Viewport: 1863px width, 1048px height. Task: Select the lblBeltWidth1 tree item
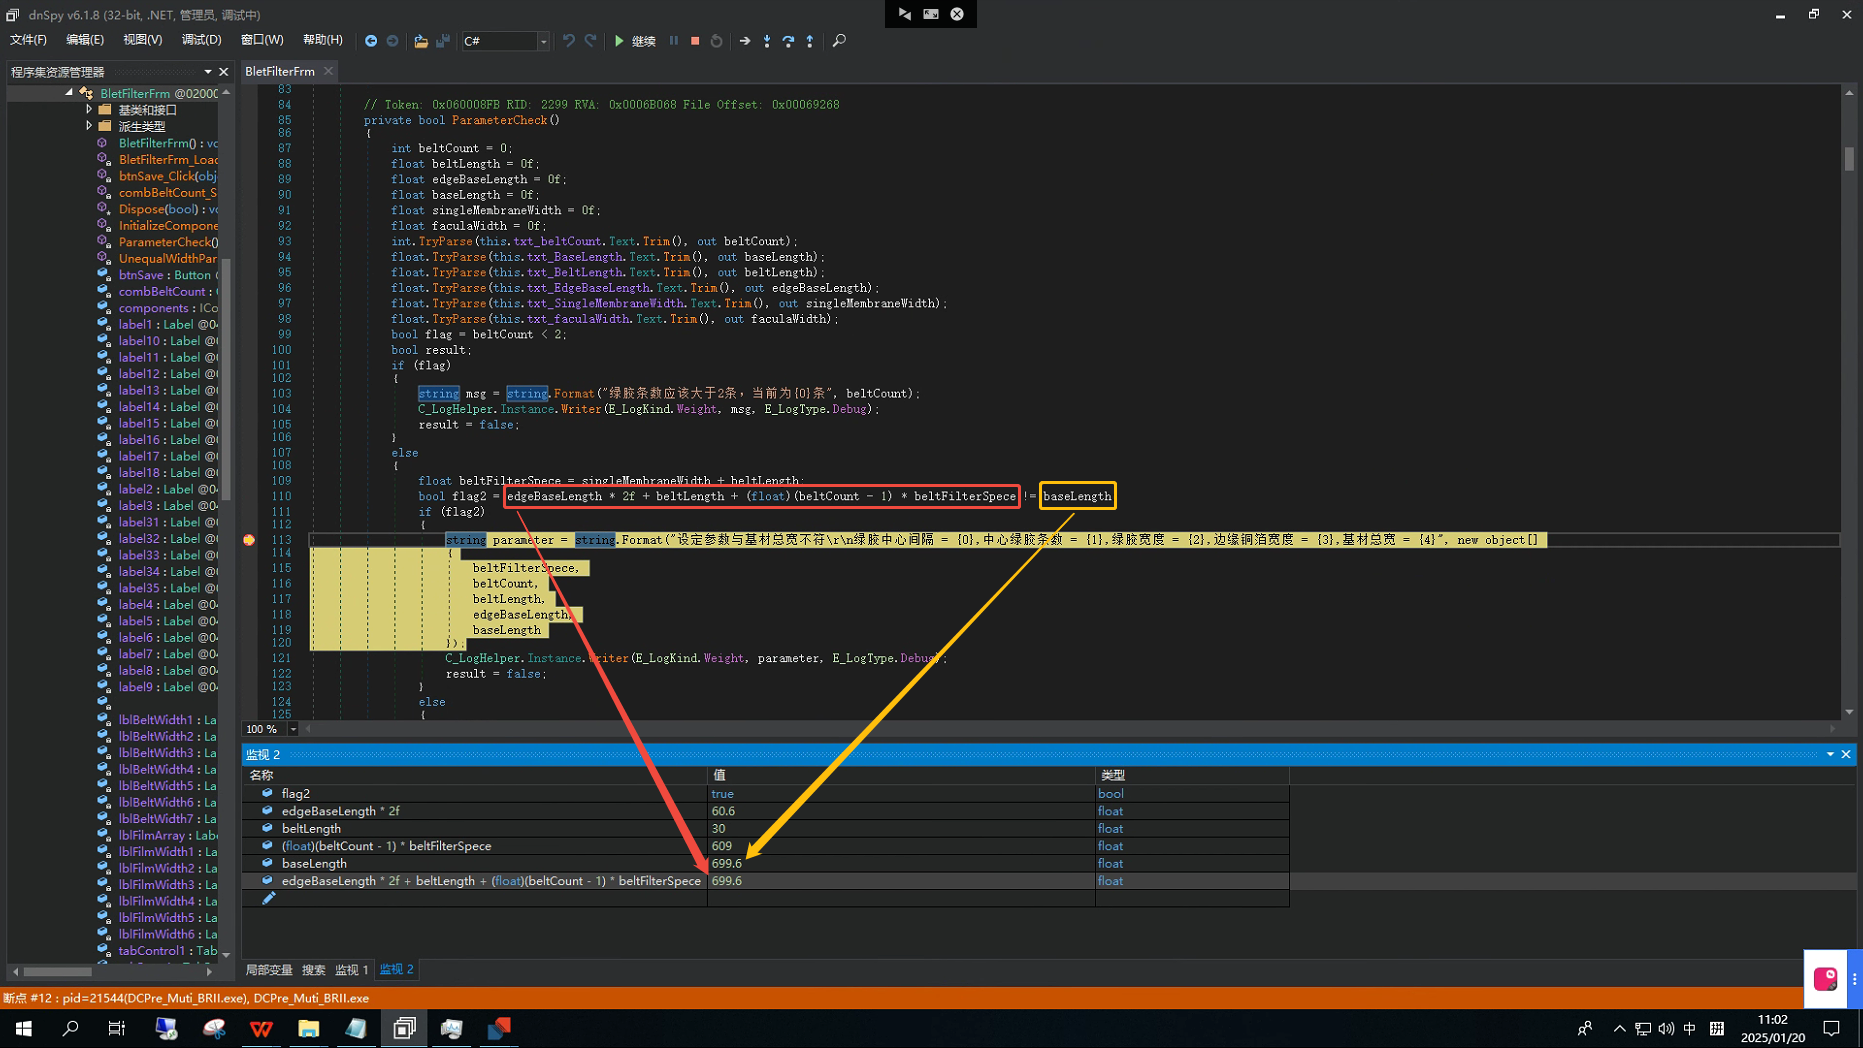(x=168, y=720)
